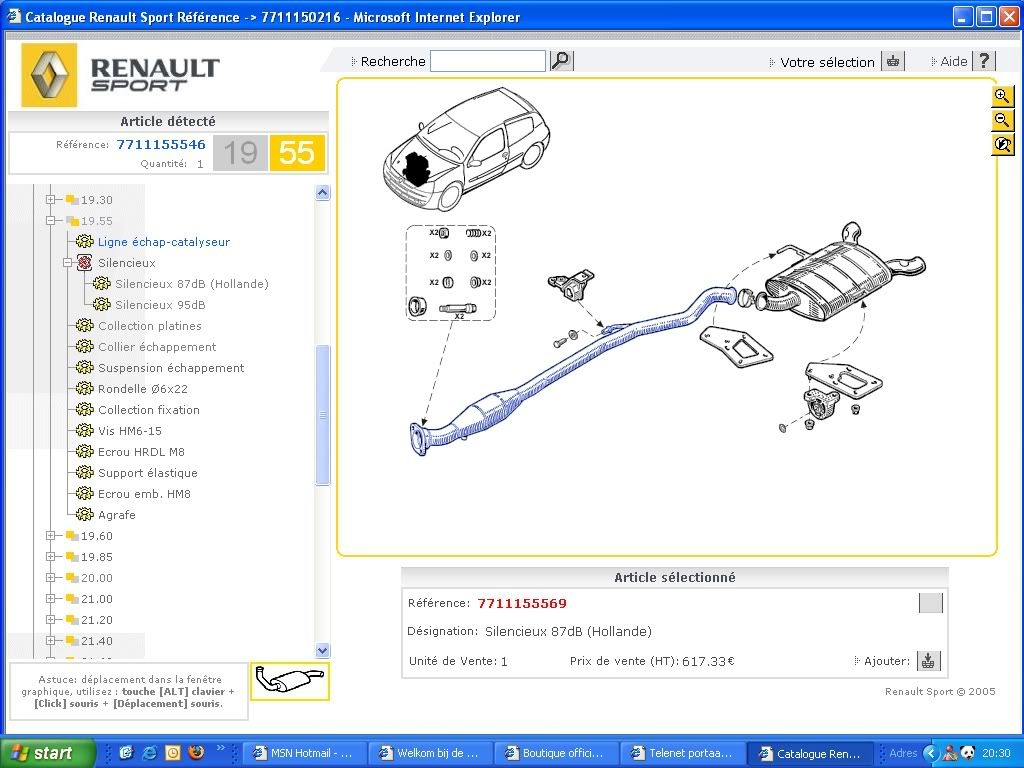Screen dimensions: 1024x768
Task: Open reference 7711155546 link
Action: click(161, 144)
